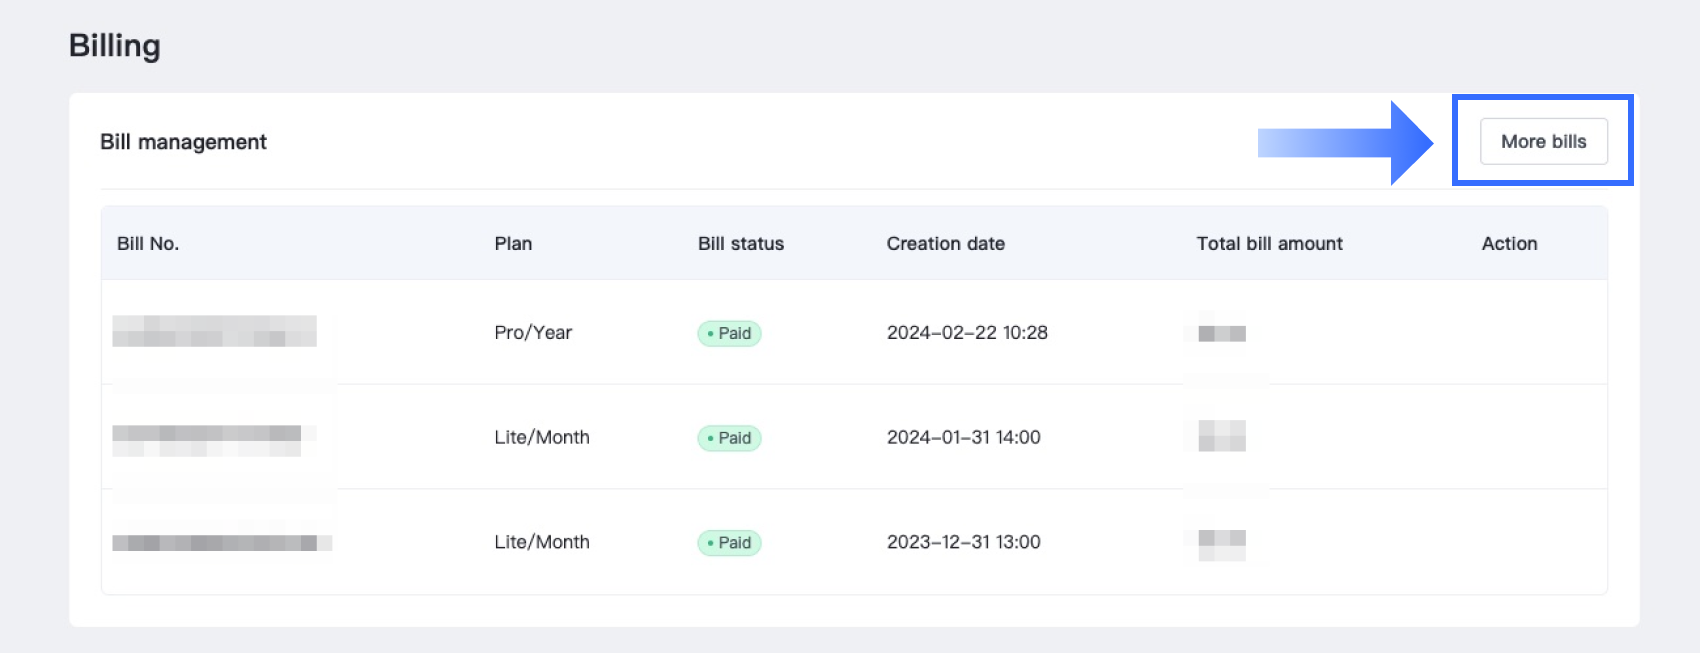Click Lite/Month in the 2024-01-31 bill row

pyautogui.click(x=542, y=438)
